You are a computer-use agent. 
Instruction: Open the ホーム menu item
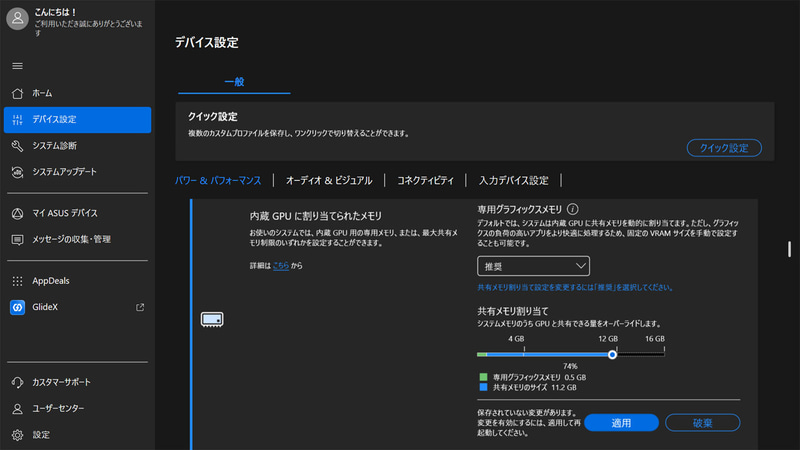(78, 93)
